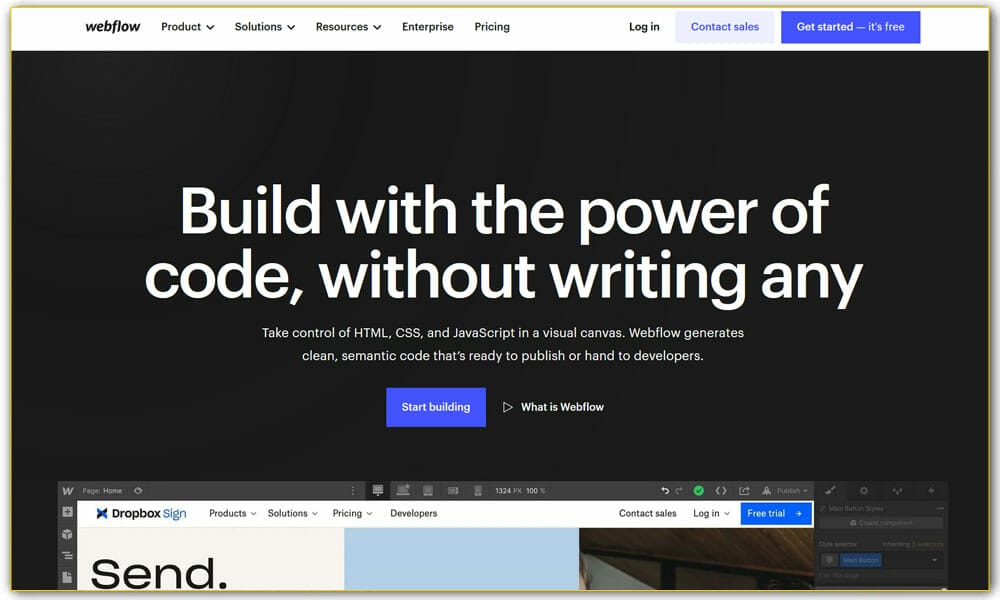Click Enterprise in the top navigation
1000x600 pixels.
click(428, 27)
